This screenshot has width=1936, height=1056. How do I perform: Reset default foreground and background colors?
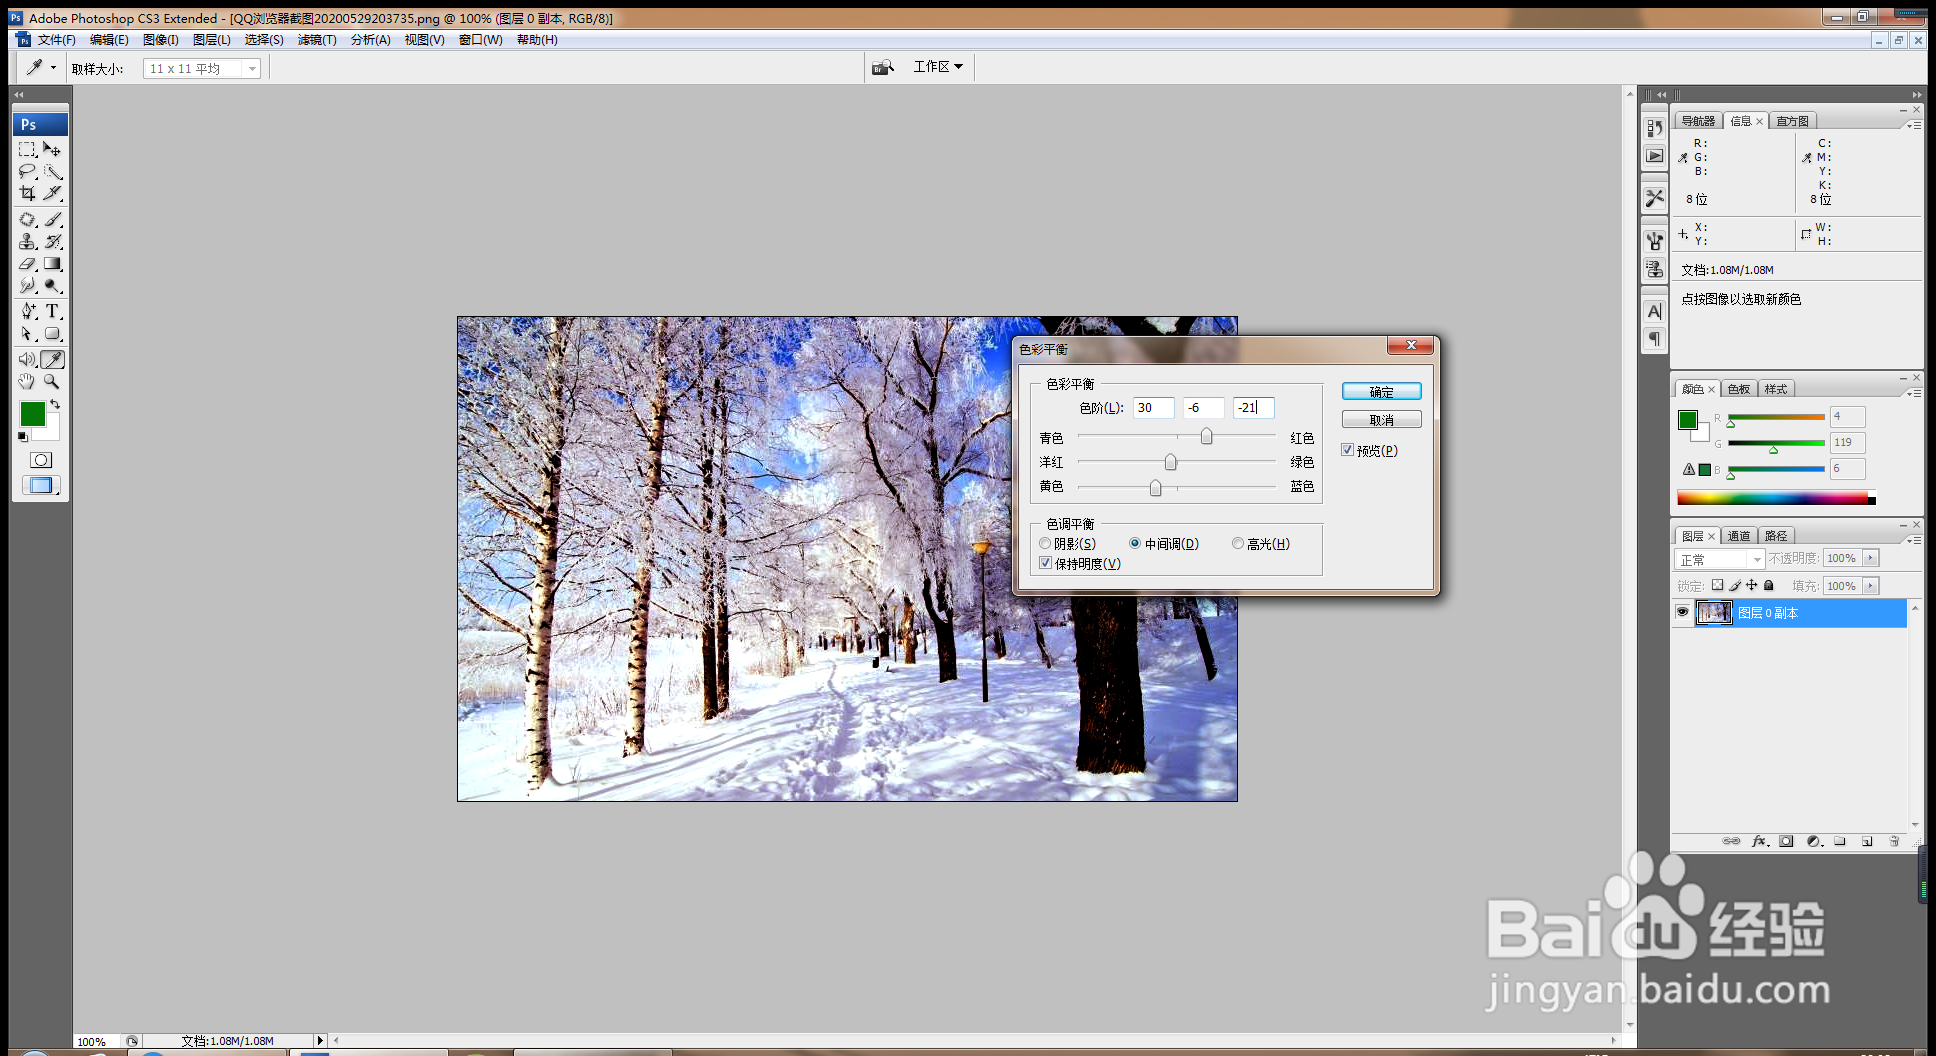click(23, 437)
